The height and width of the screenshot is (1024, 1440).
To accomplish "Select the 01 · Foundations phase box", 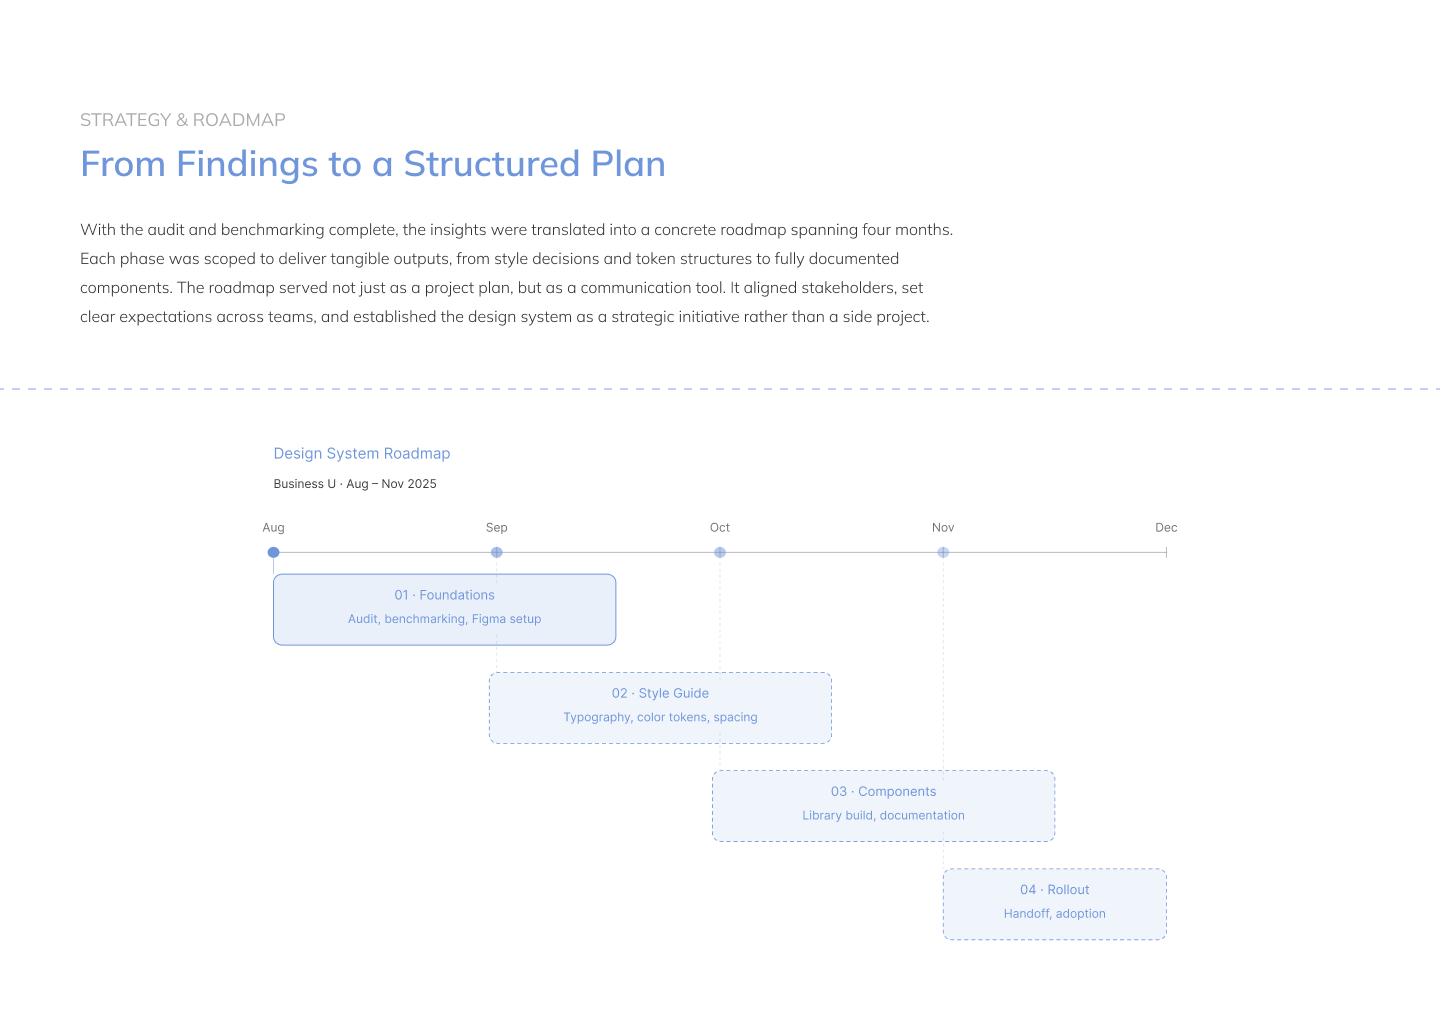I will tap(444, 609).
